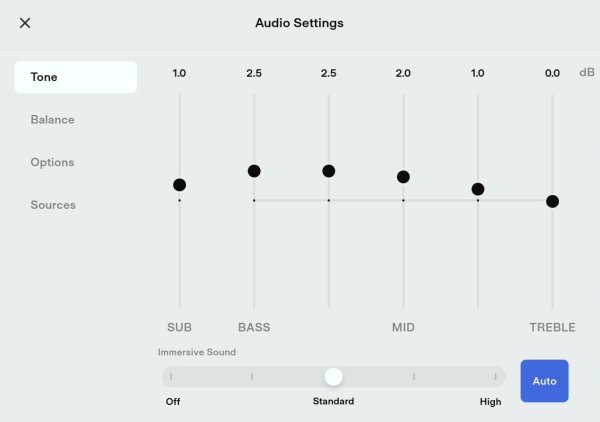Click the Auto button
The width and height of the screenshot is (600, 422).
click(544, 381)
